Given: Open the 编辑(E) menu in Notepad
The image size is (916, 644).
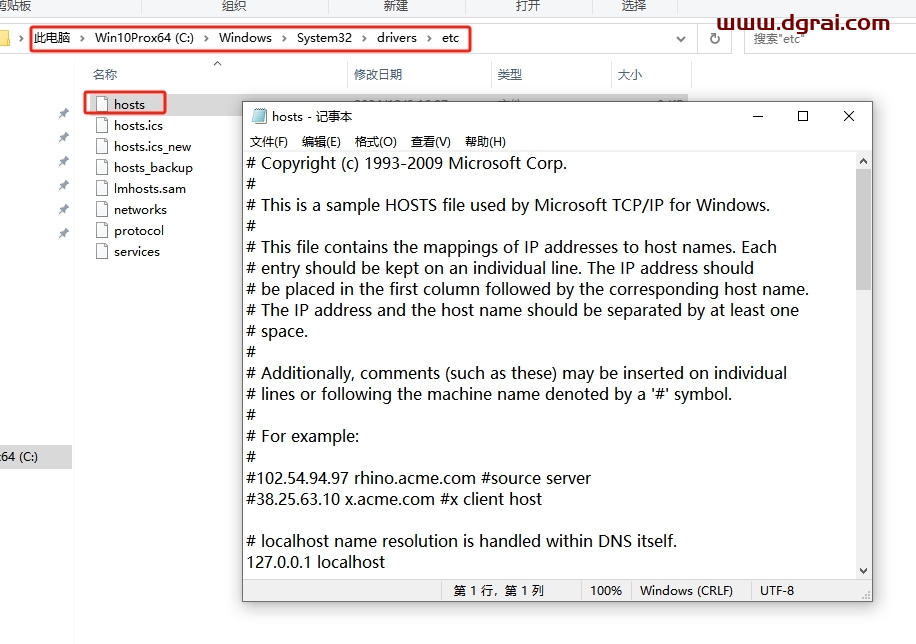Looking at the screenshot, I should [x=321, y=141].
